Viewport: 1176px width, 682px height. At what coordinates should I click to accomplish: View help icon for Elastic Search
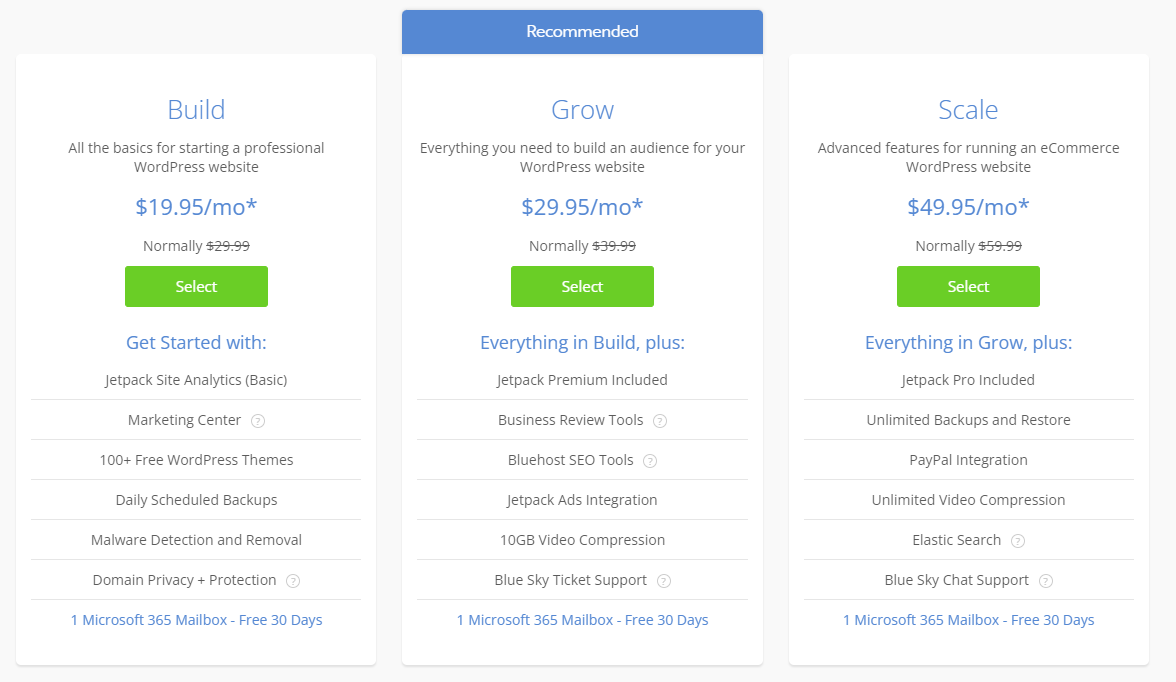click(x=1018, y=541)
